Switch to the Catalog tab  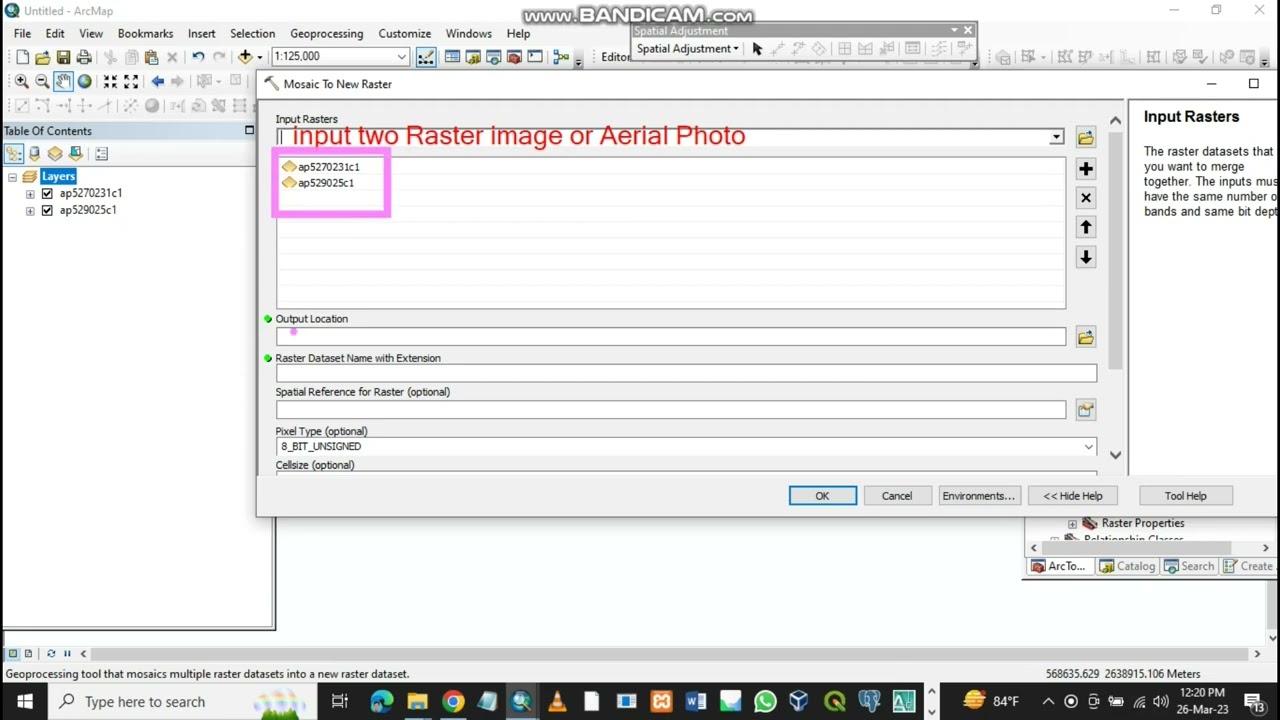(x=1127, y=566)
